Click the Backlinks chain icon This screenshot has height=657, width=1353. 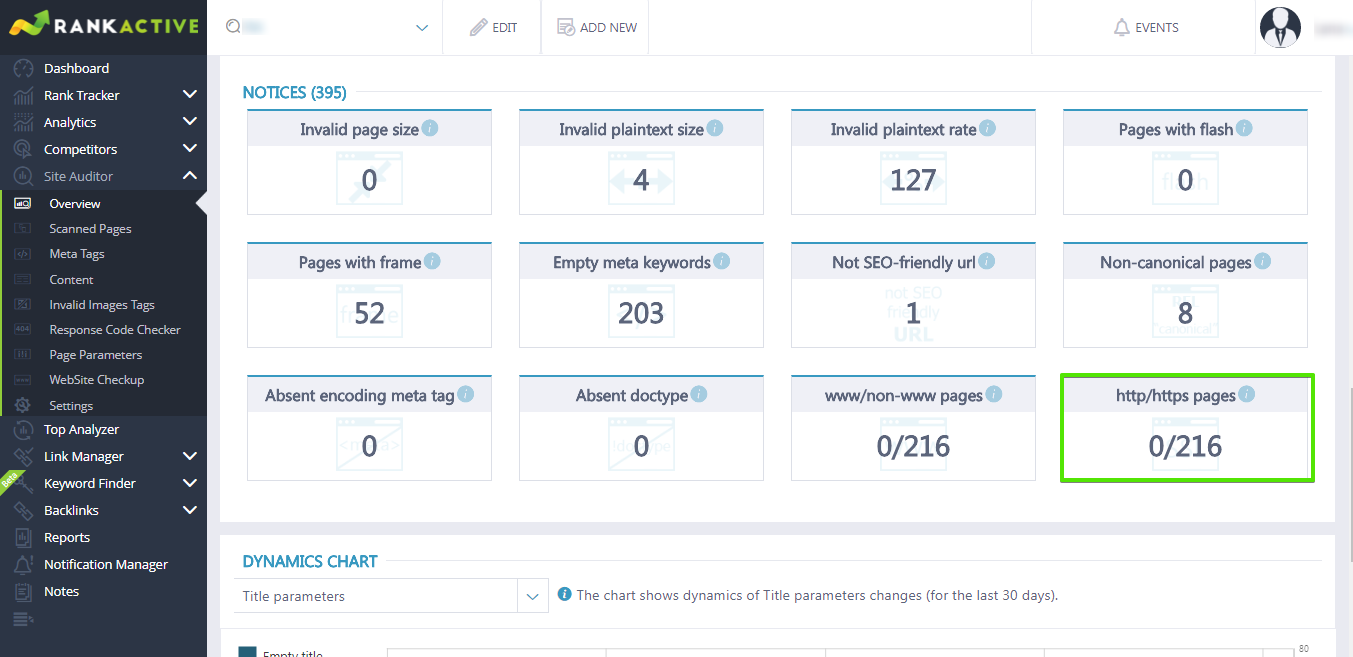23,511
